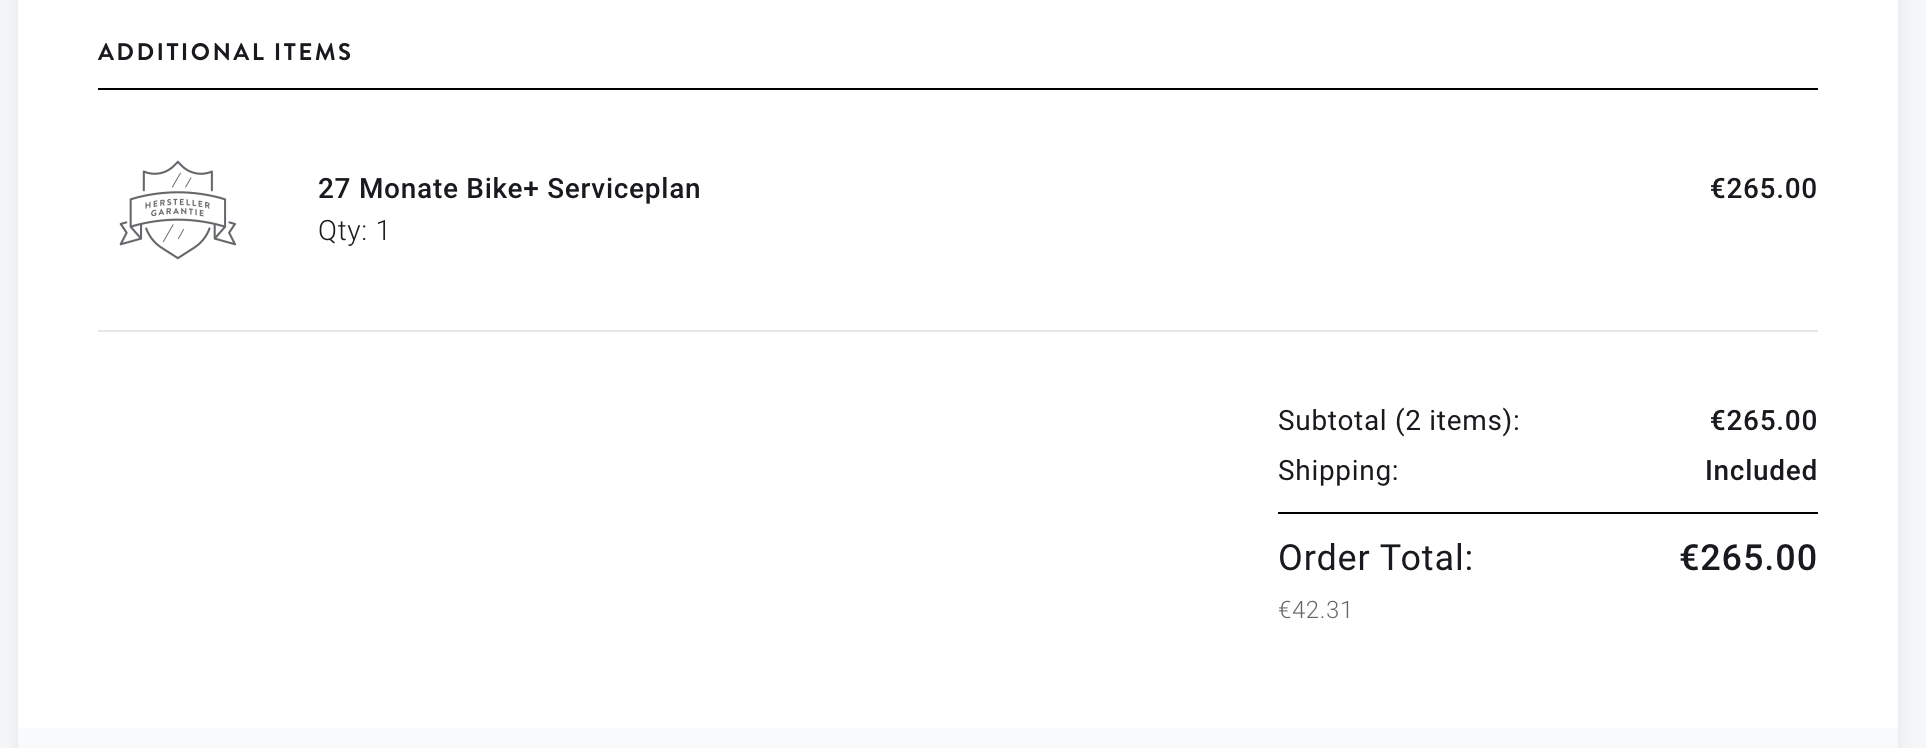Click the Serviceplan item price €265.00
The image size is (1926, 748).
(1763, 189)
